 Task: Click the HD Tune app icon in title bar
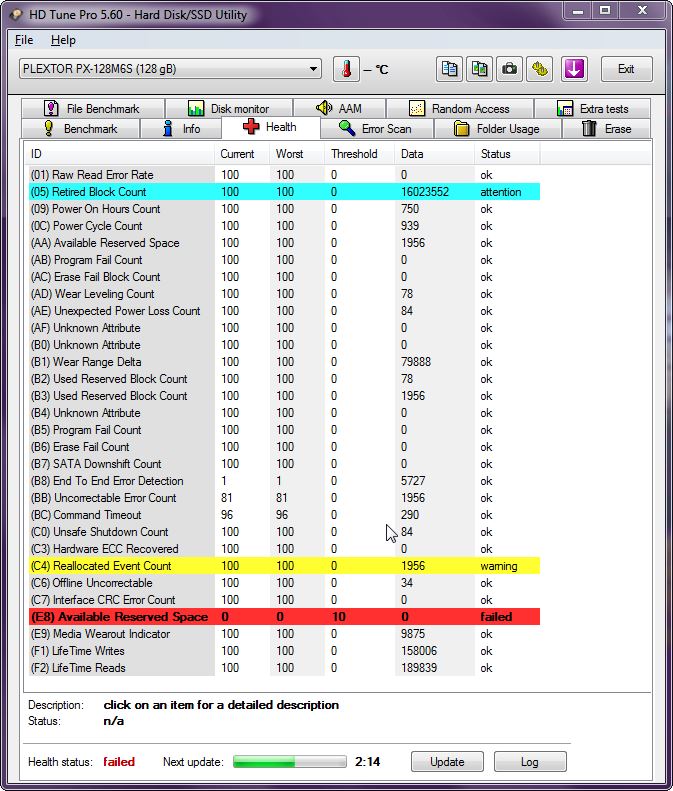tap(17, 14)
